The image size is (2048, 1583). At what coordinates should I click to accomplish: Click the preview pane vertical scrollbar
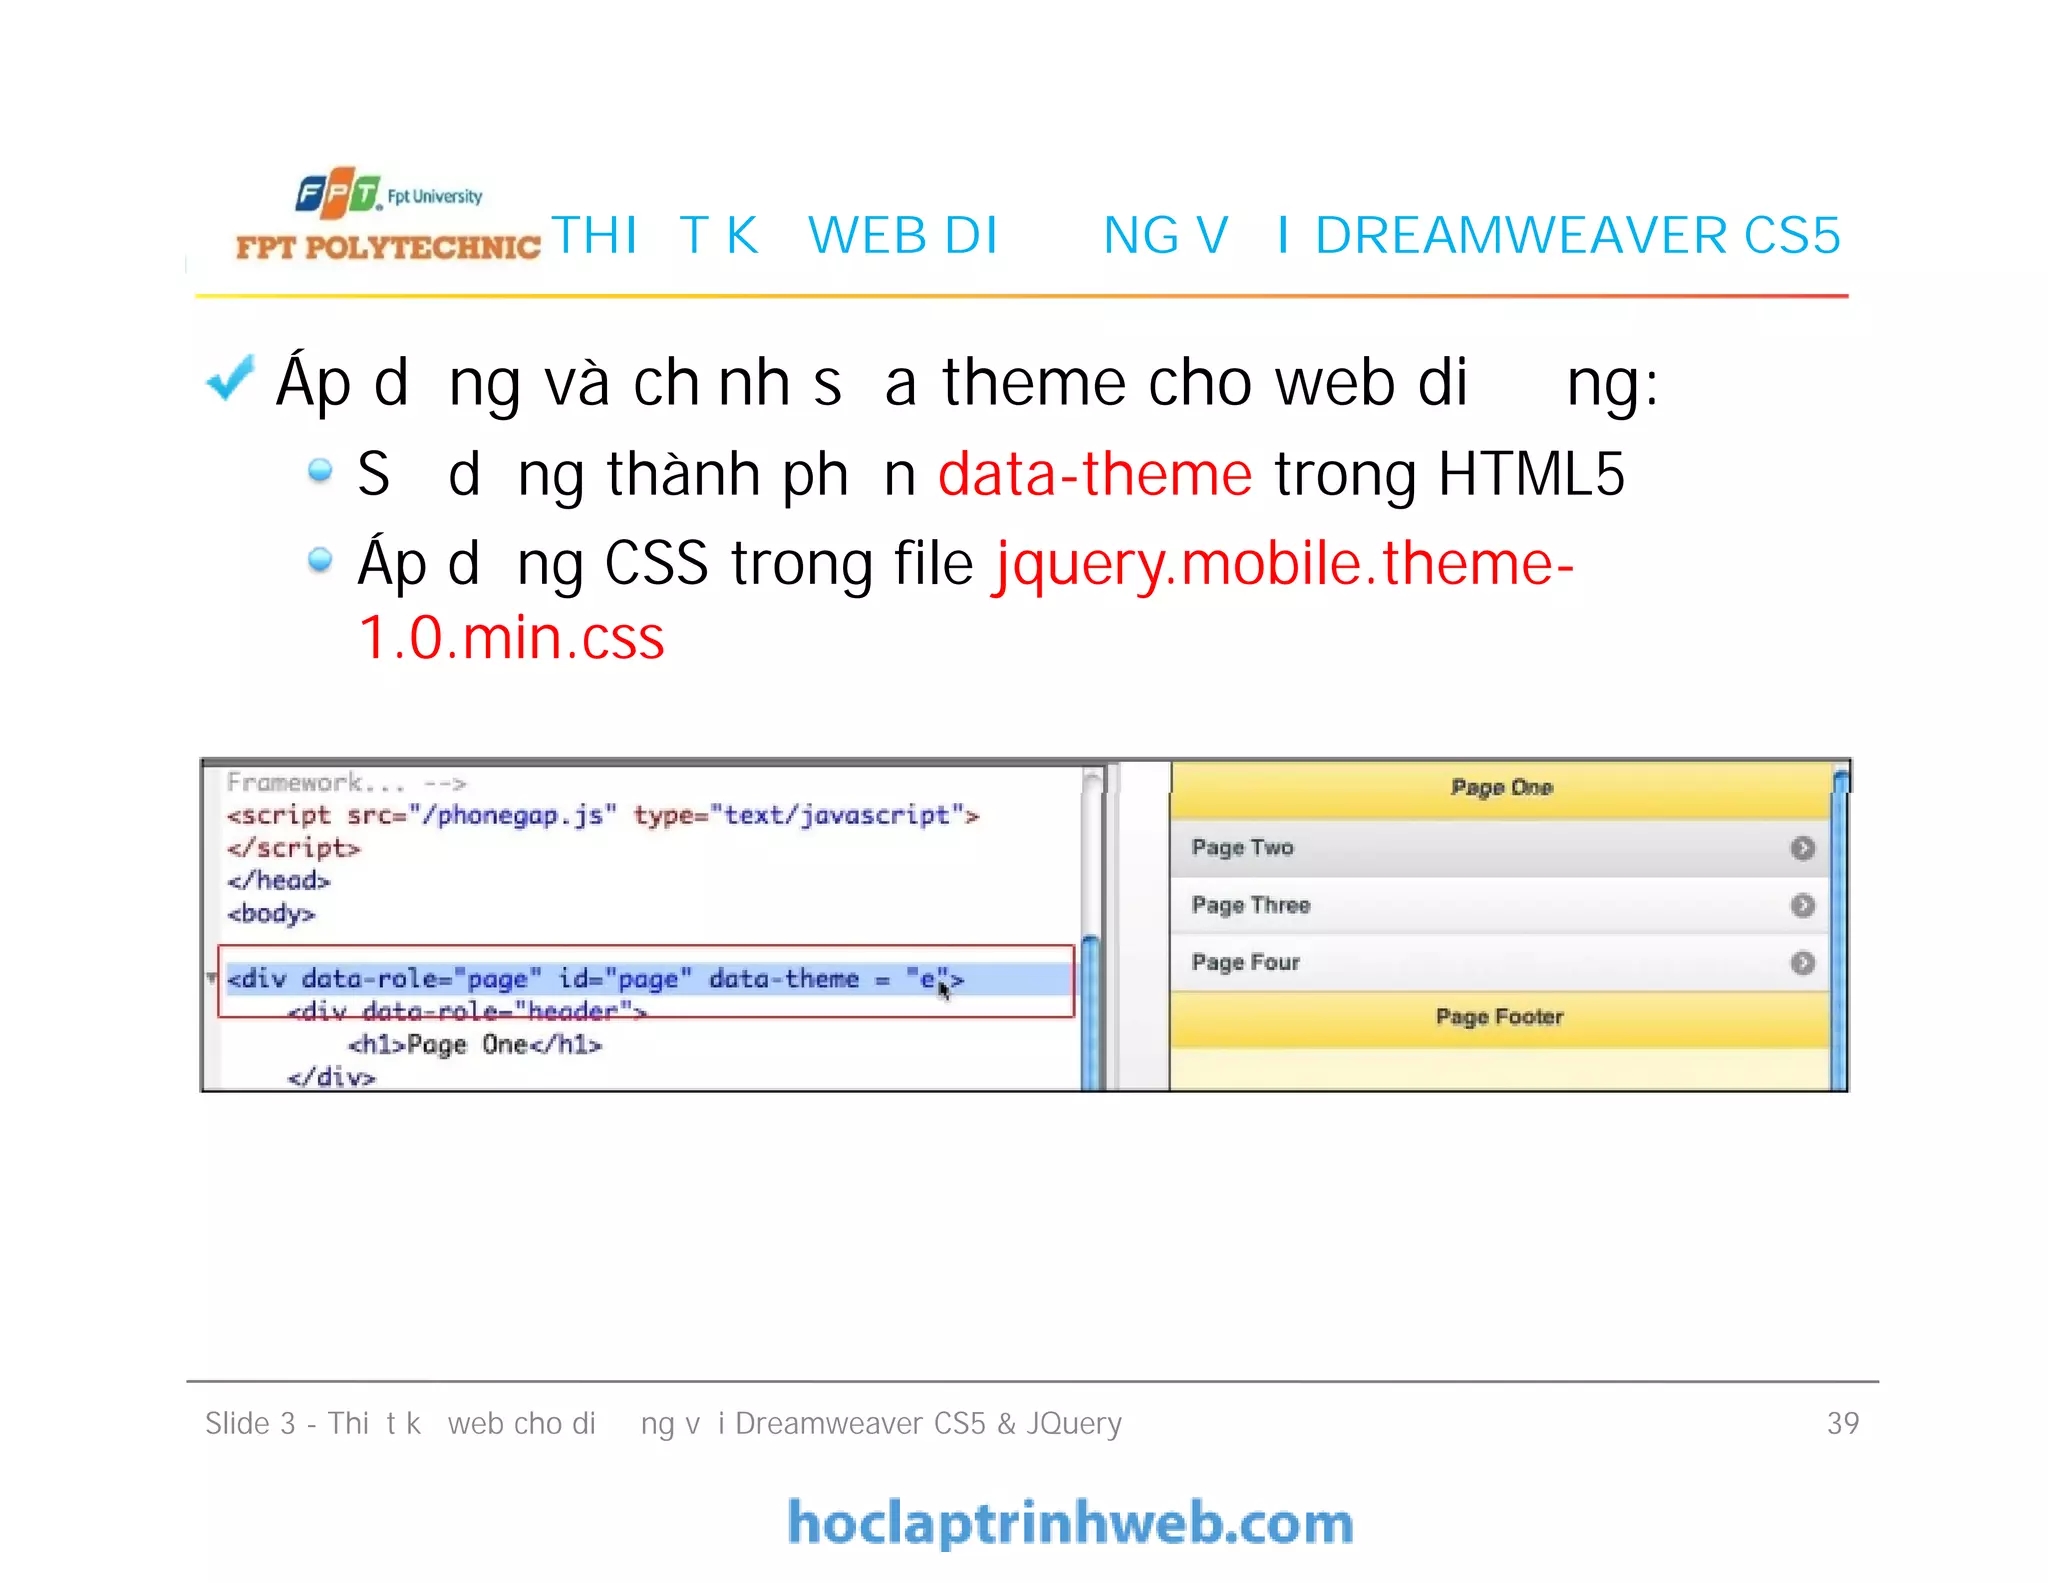(x=1839, y=927)
